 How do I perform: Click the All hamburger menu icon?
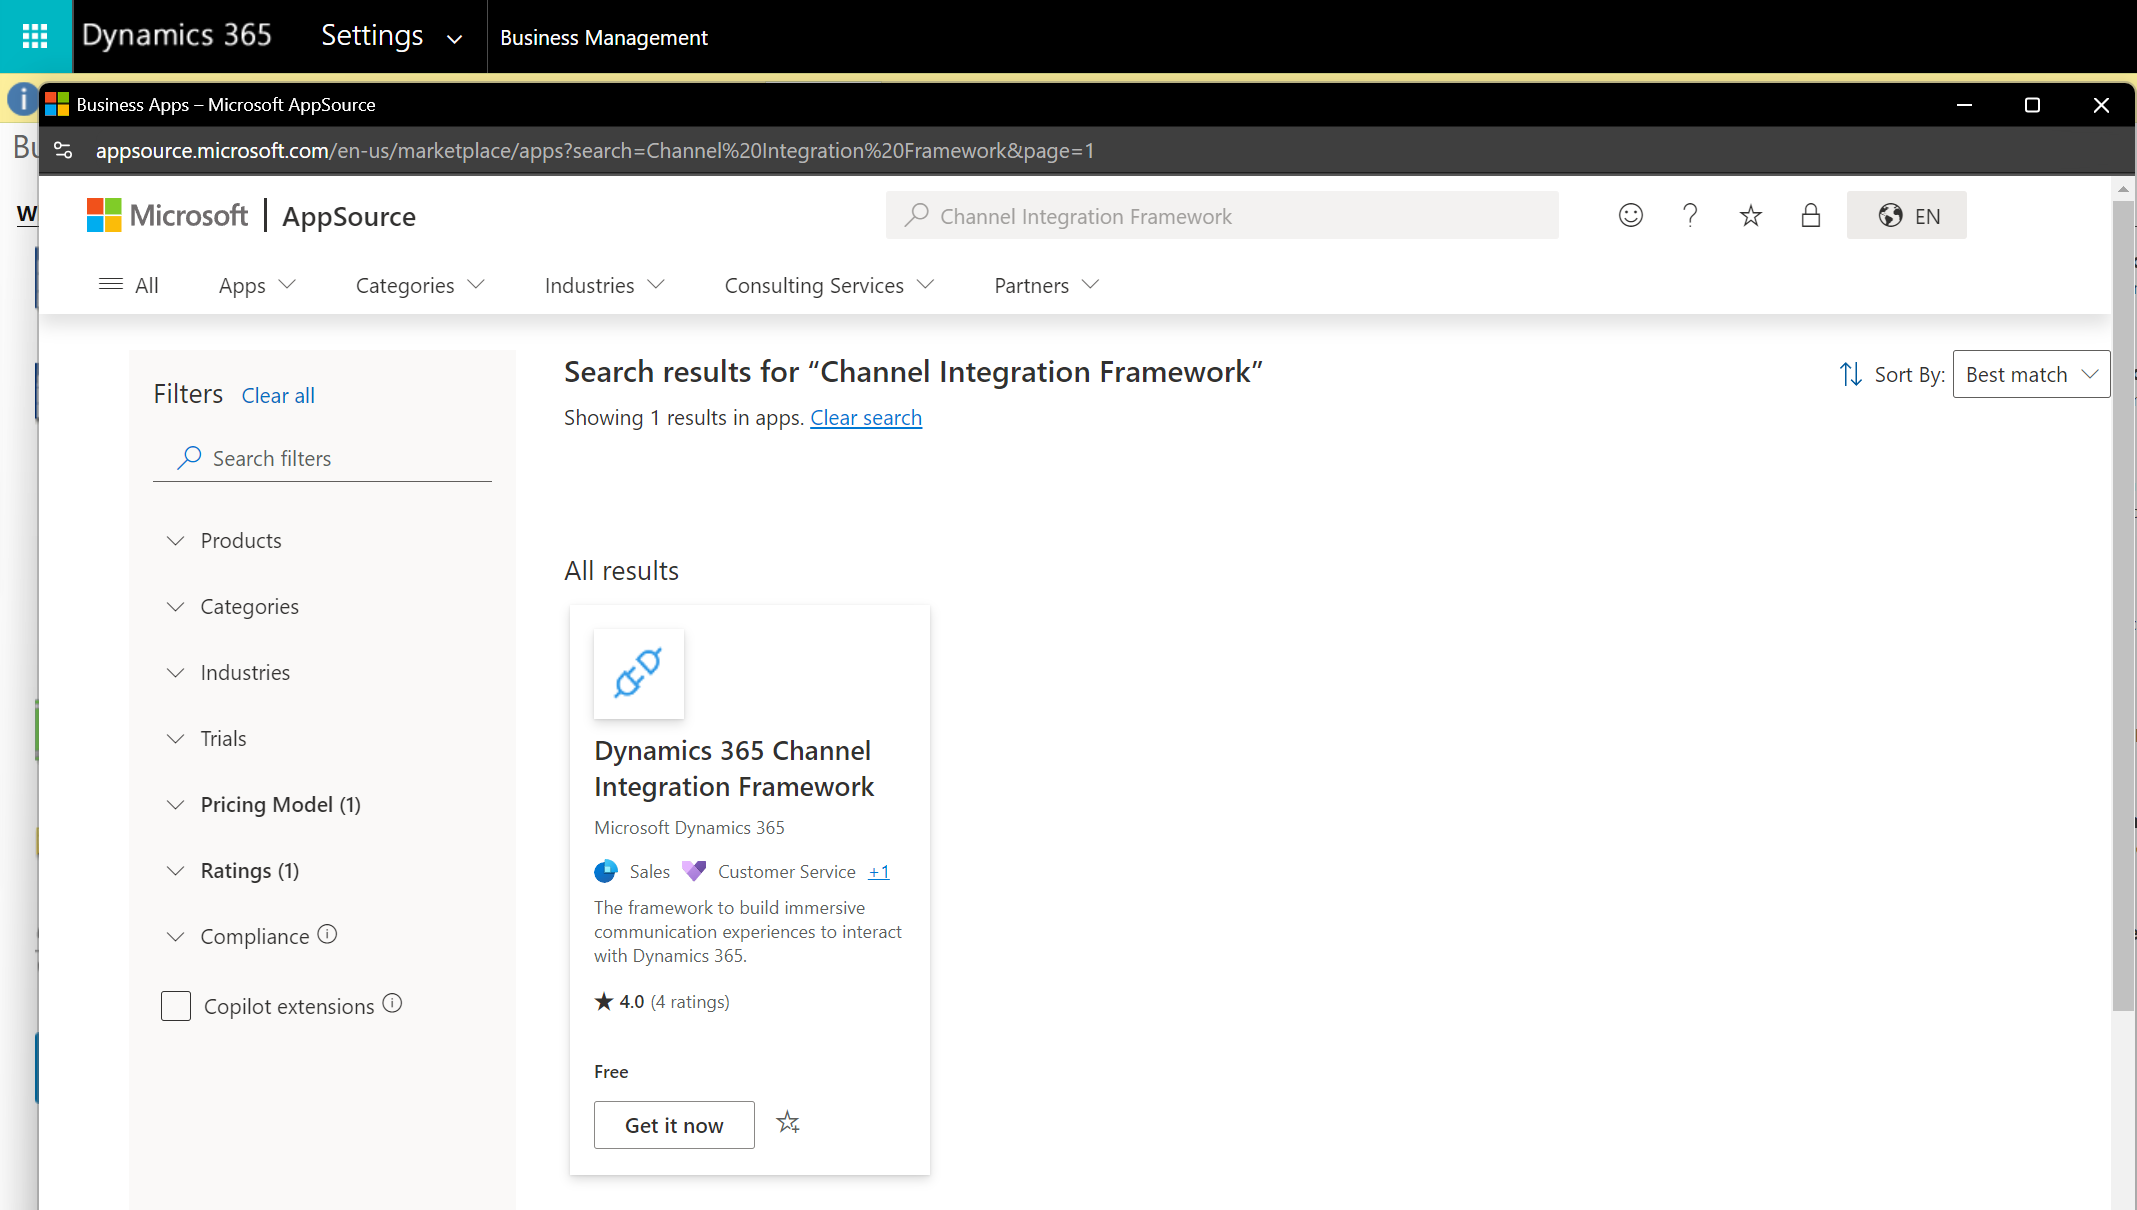click(111, 285)
